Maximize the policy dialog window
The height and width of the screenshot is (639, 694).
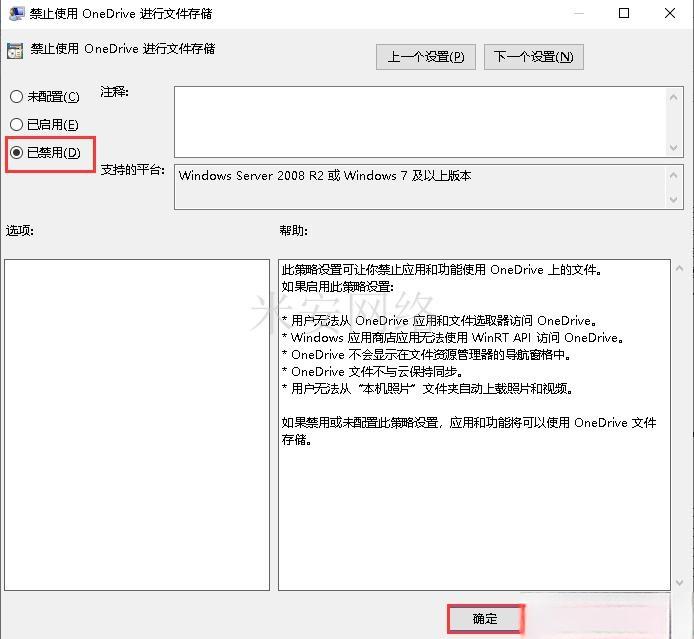[624, 13]
